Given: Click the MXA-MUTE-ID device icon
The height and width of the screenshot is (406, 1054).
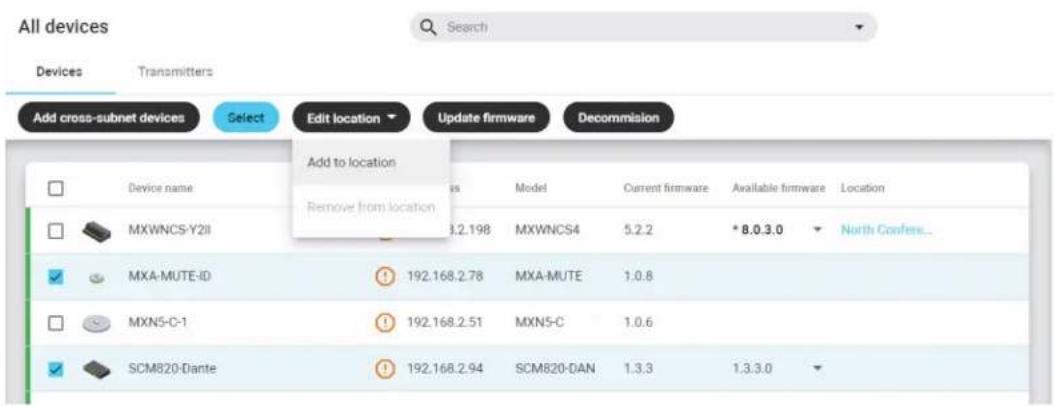Looking at the screenshot, I should click(x=96, y=277).
